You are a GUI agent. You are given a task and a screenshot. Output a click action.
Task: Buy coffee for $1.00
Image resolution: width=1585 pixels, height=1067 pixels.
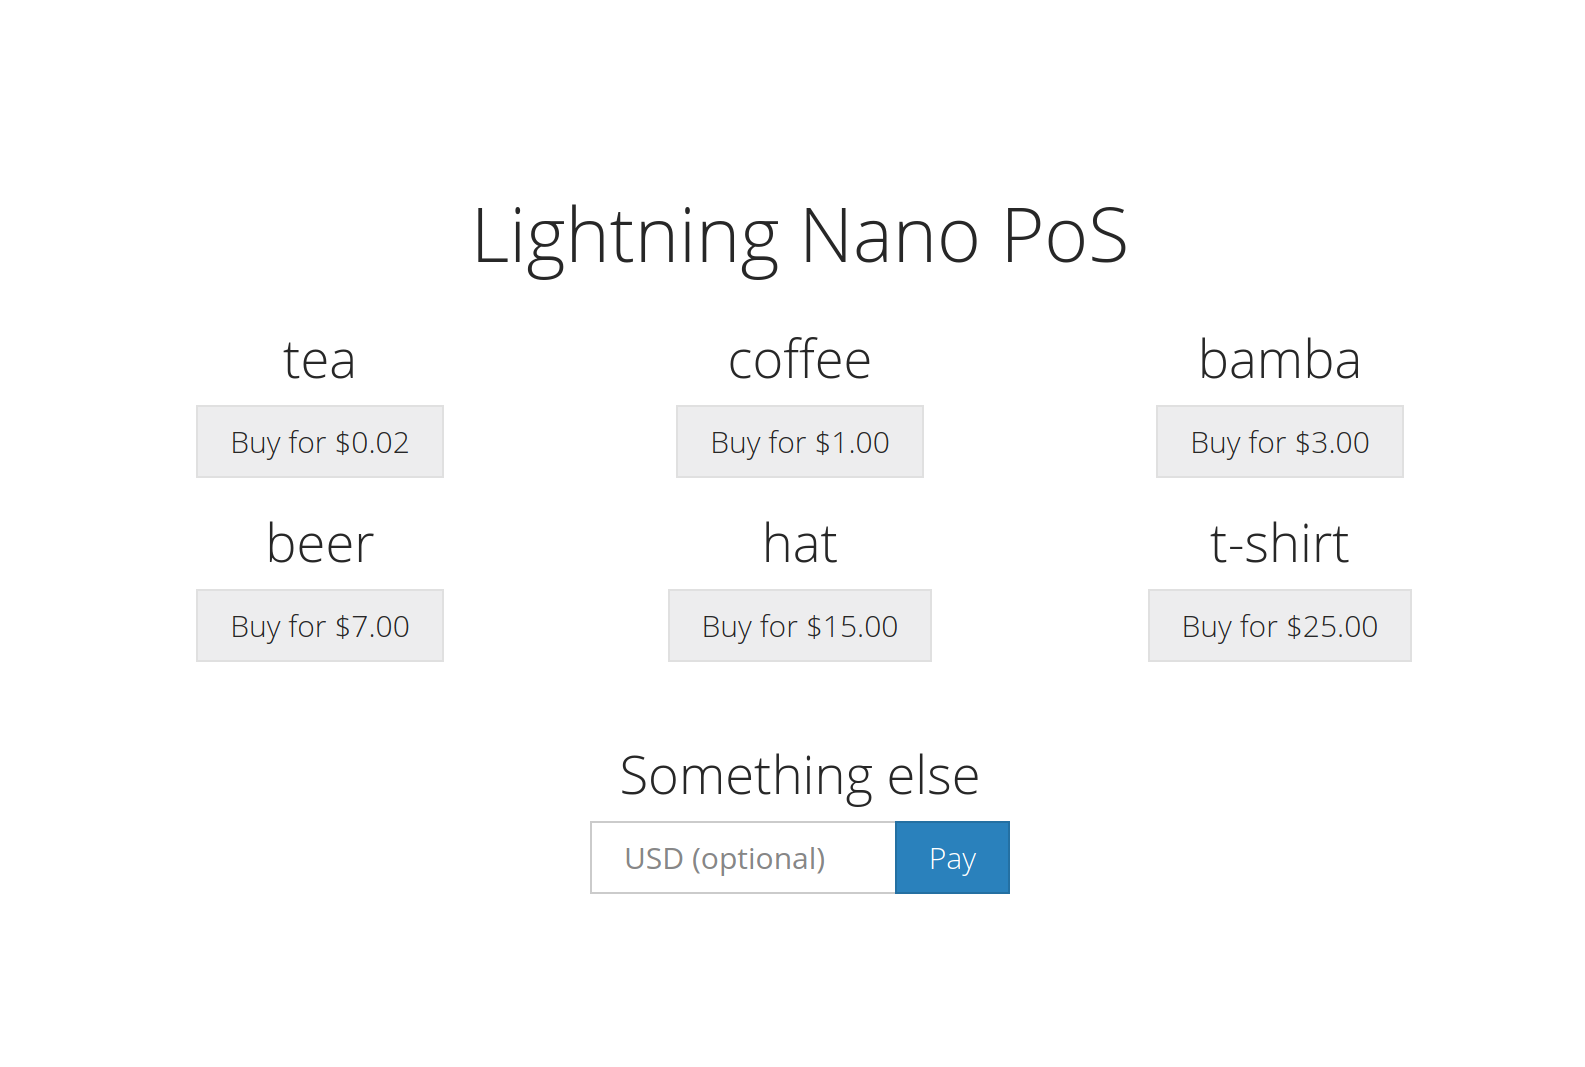pos(800,441)
